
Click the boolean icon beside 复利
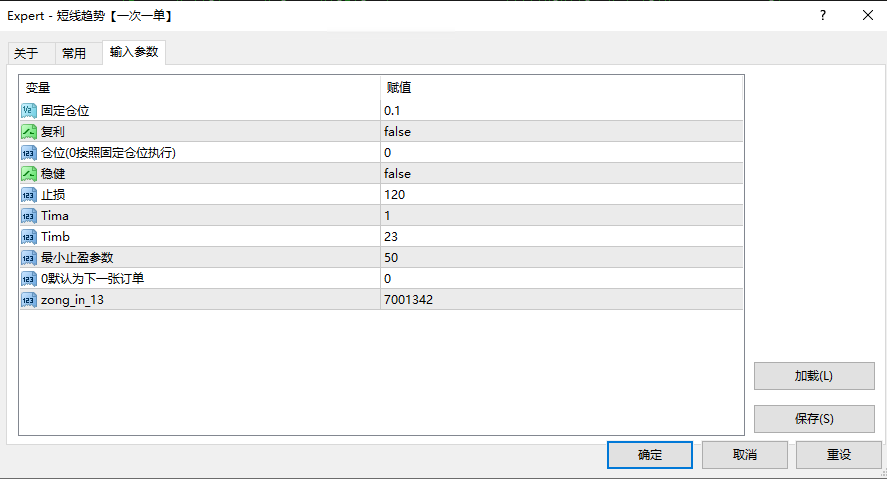(28, 132)
